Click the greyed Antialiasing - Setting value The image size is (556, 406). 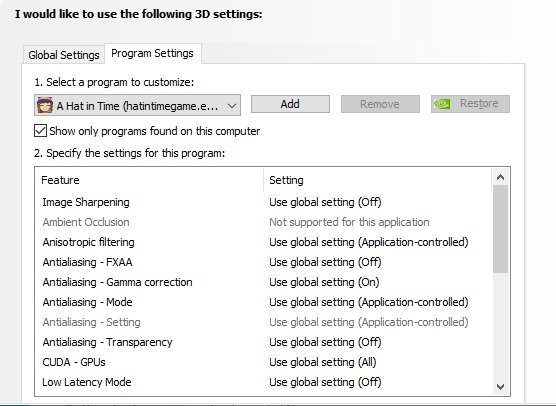[369, 322]
